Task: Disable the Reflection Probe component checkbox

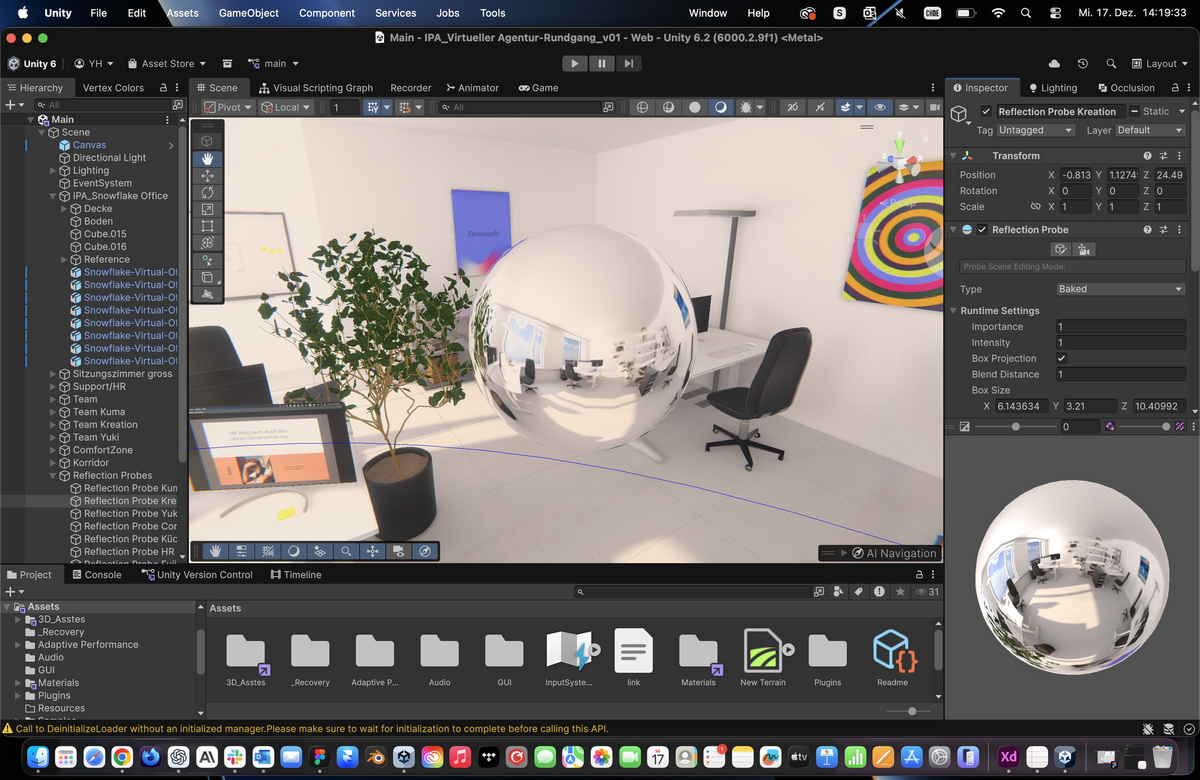Action: tap(982, 230)
